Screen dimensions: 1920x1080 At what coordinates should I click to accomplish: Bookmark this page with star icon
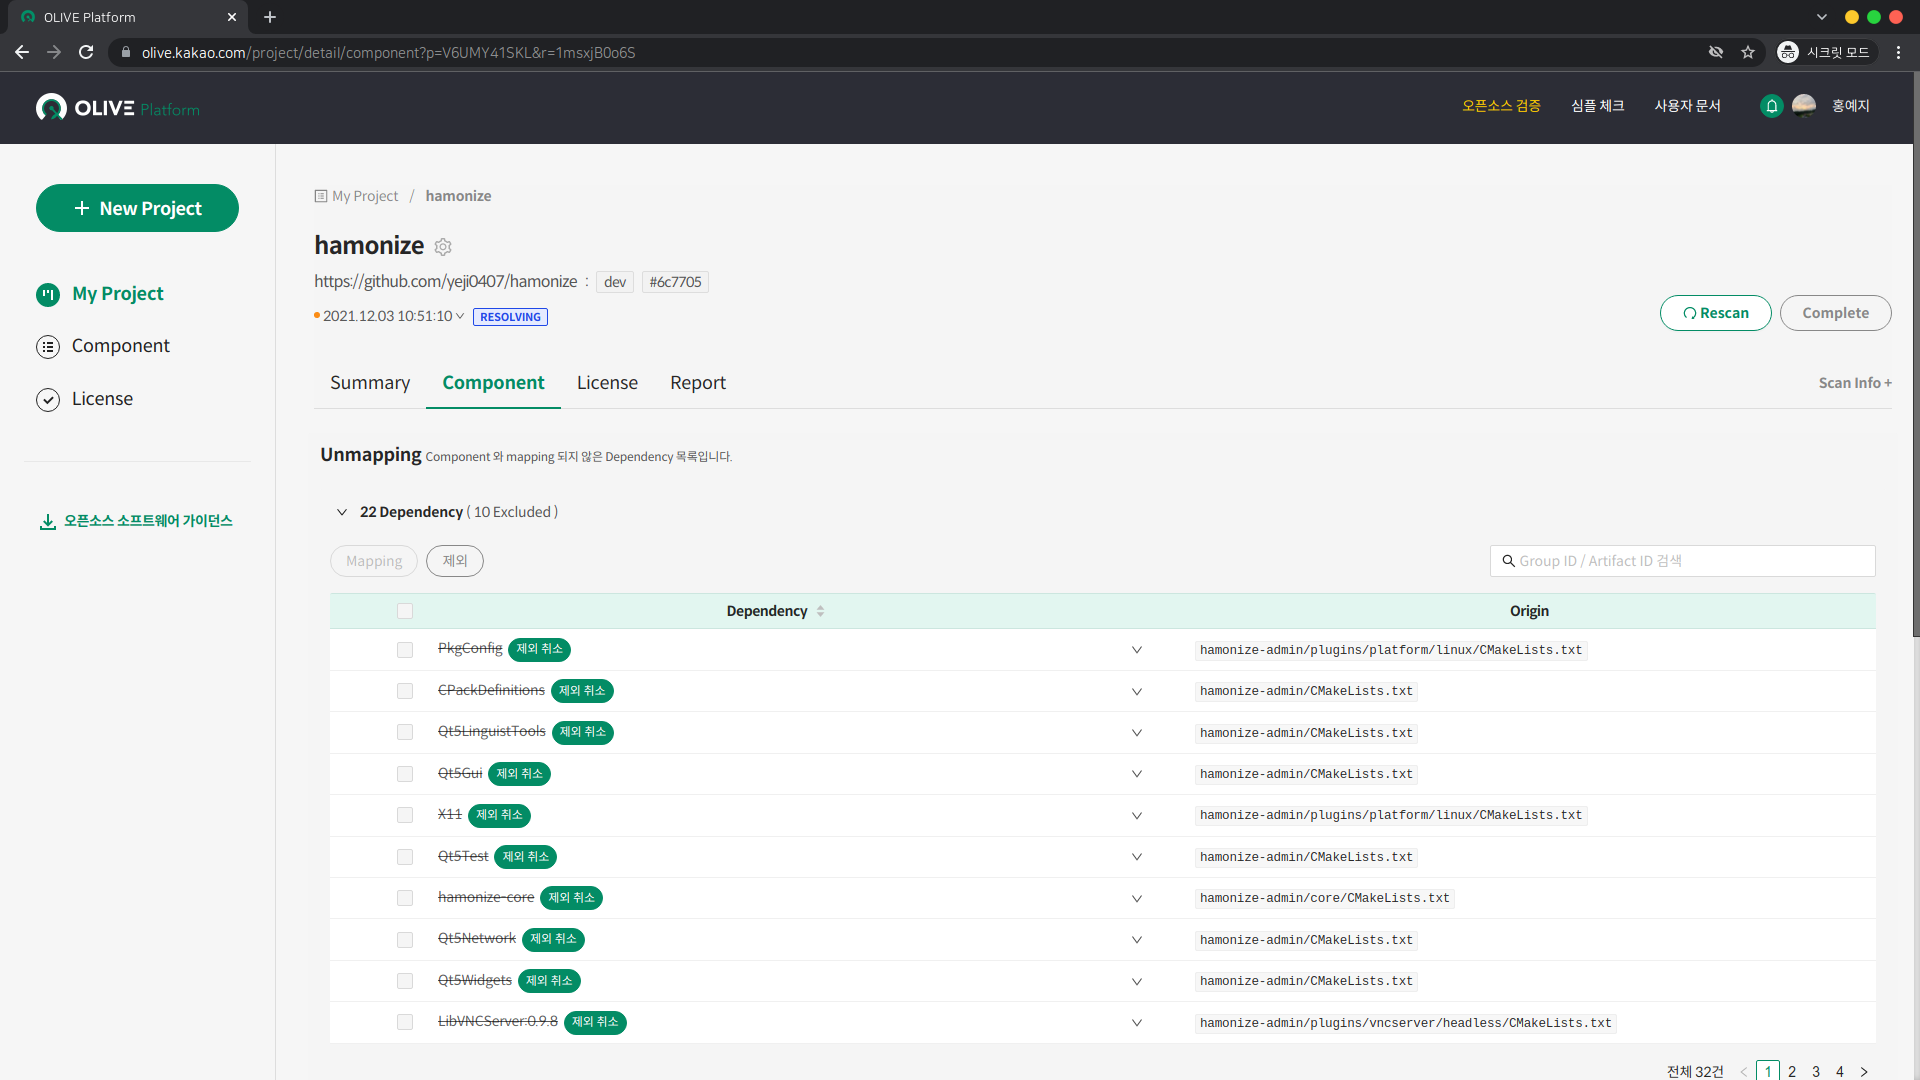1748,52
